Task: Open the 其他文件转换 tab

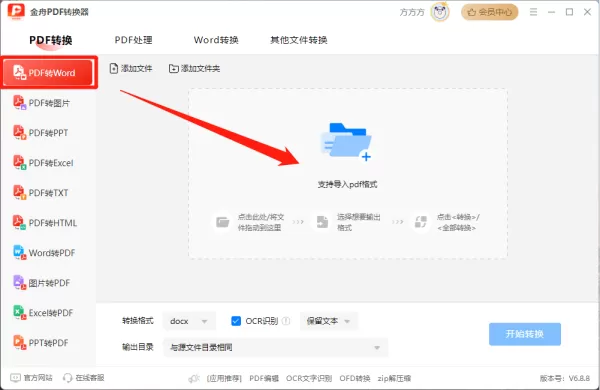Action: tap(298, 40)
